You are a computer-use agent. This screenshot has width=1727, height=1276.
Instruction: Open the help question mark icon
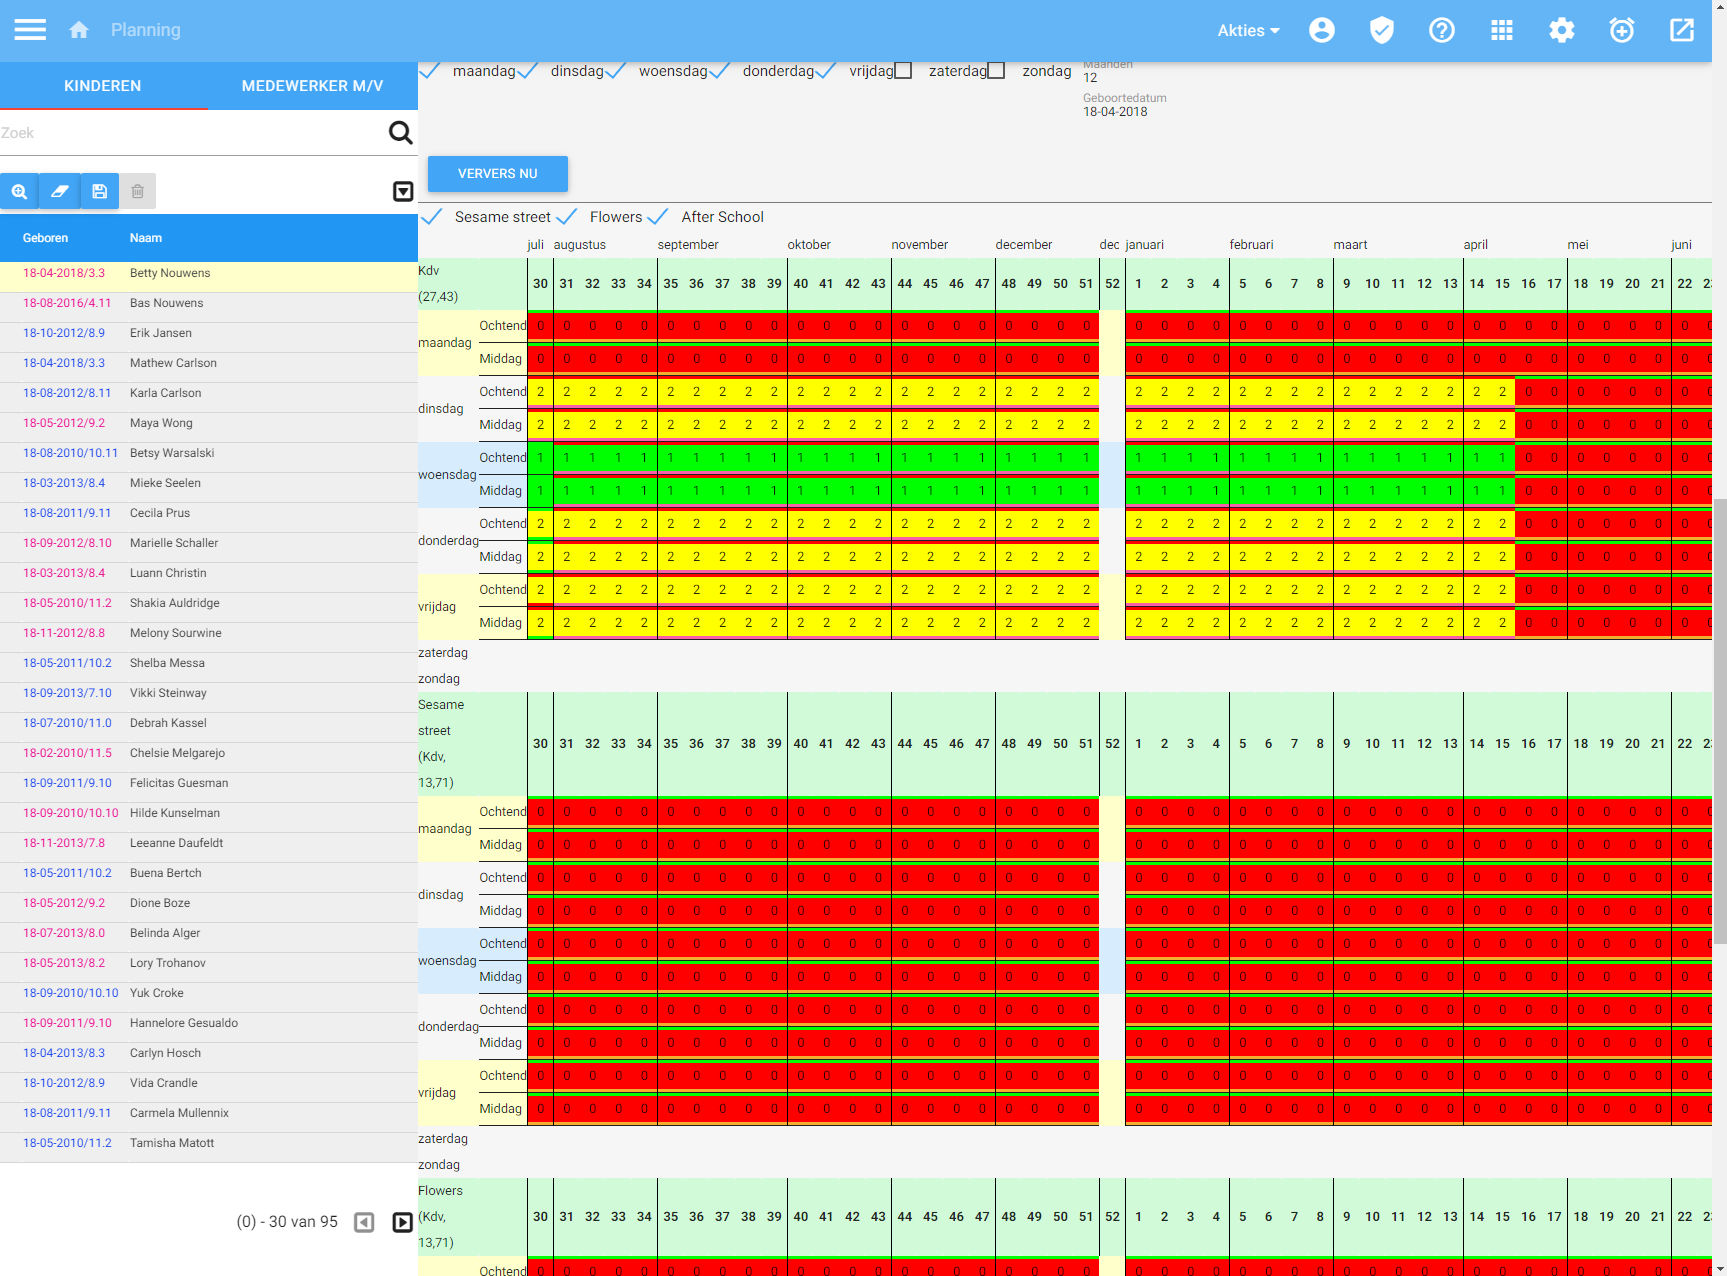tap(1441, 30)
